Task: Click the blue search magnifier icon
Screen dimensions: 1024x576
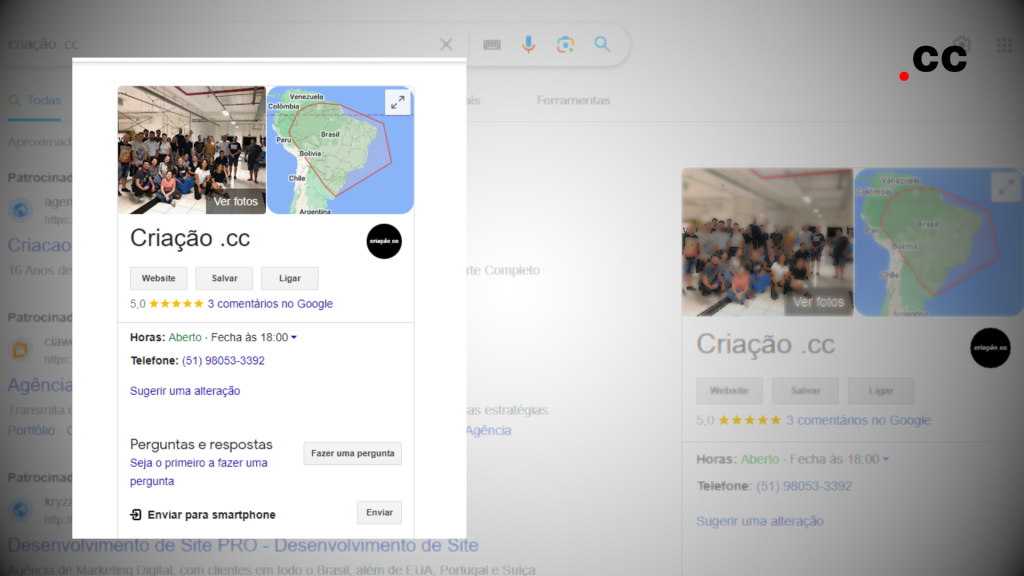Action: point(601,44)
